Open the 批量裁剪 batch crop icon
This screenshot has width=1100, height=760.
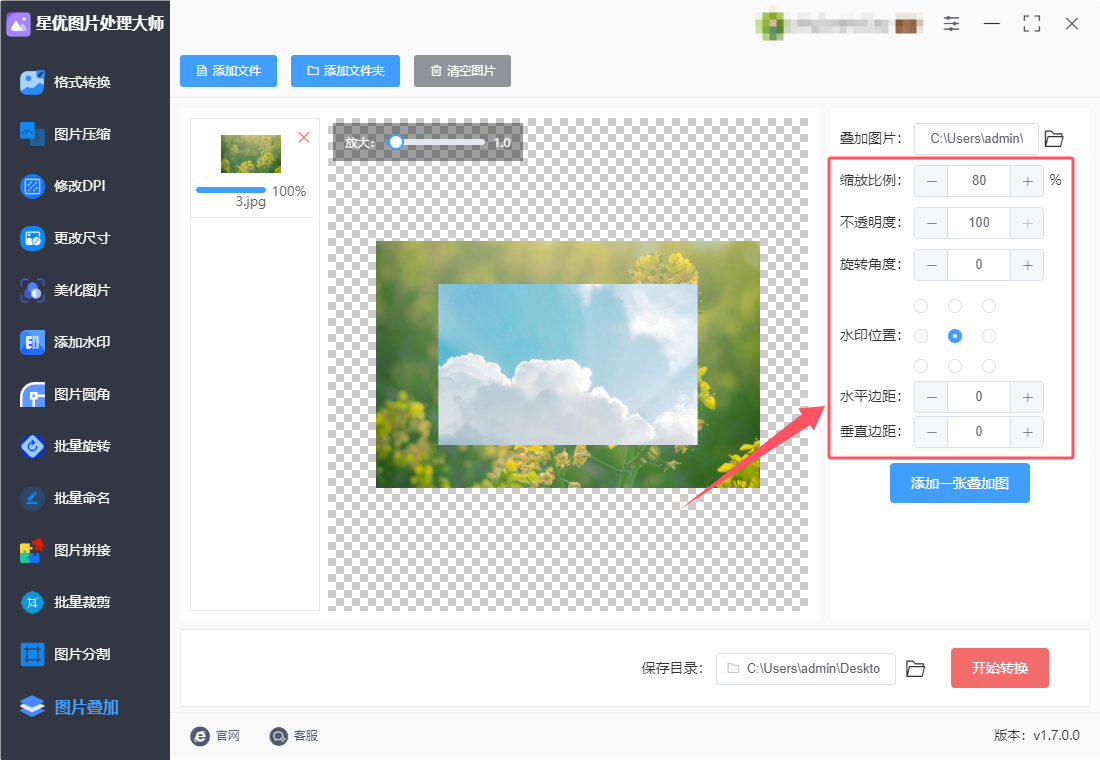click(32, 602)
